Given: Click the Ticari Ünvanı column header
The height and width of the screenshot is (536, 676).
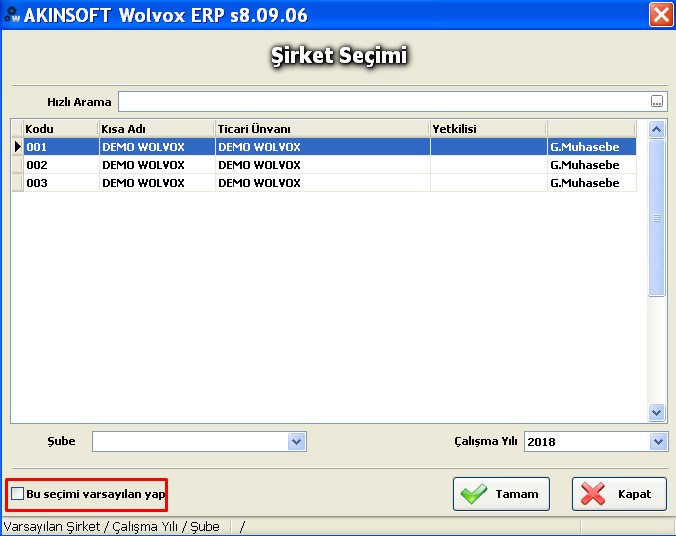Looking at the screenshot, I should [322, 129].
